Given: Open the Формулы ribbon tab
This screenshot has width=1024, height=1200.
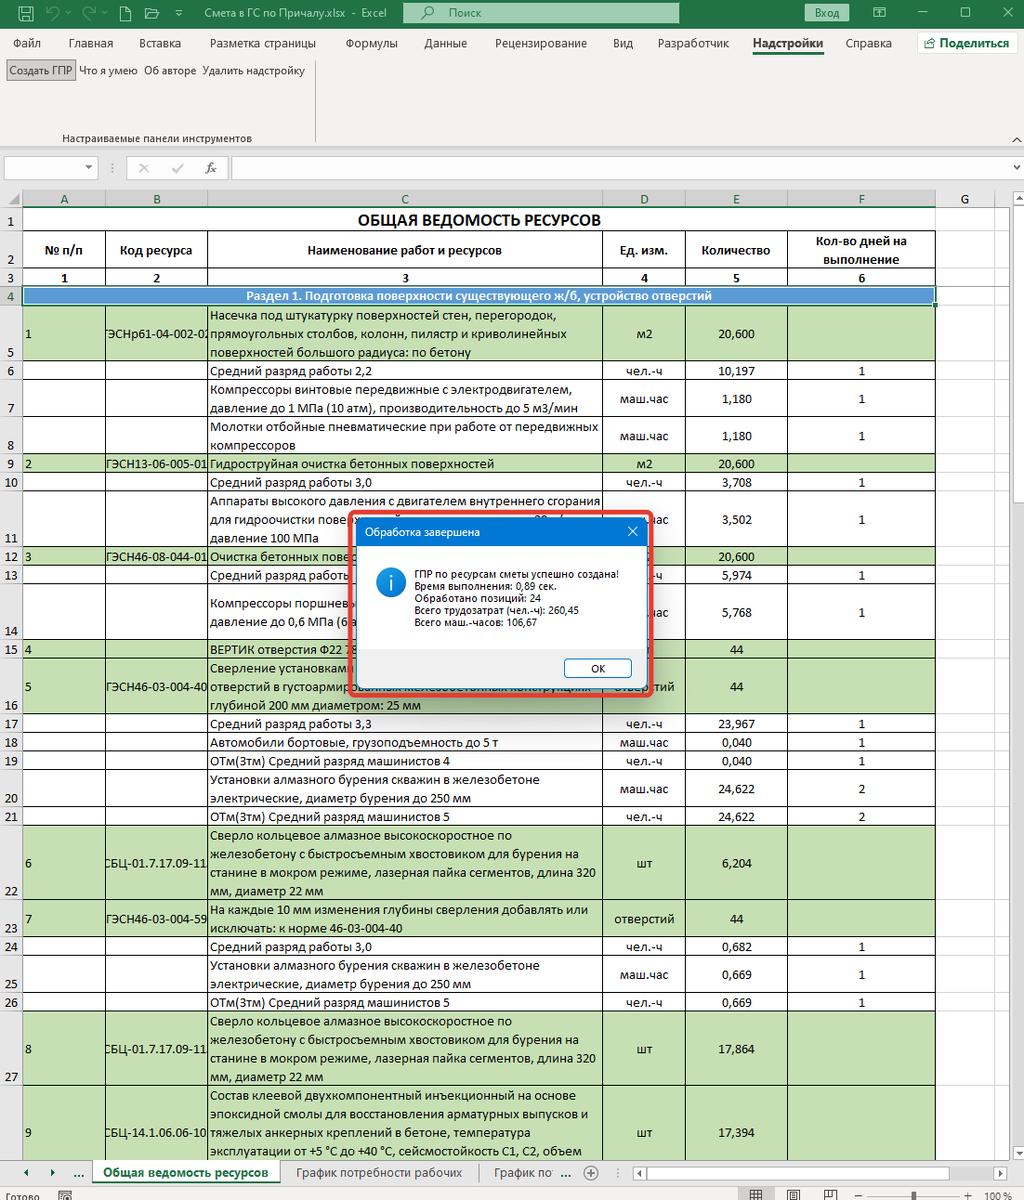Looking at the screenshot, I should [x=371, y=44].
